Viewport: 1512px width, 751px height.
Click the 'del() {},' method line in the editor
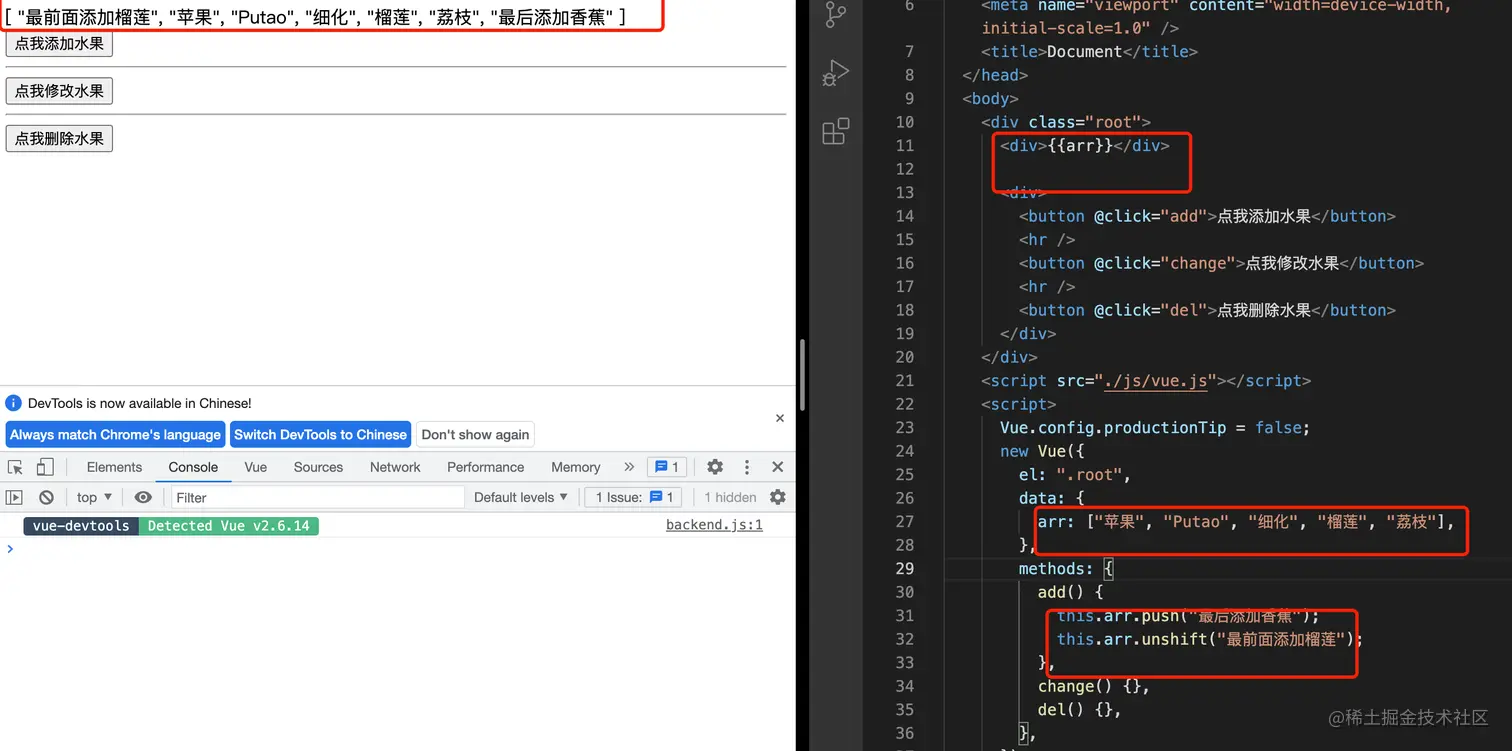1080,710
